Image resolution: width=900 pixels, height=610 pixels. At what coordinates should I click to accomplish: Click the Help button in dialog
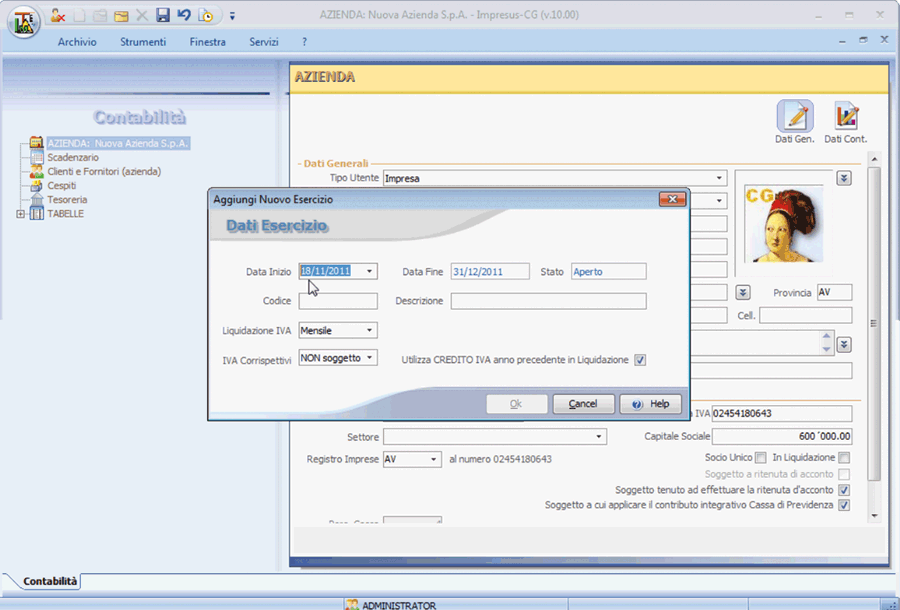pos(650,404)
